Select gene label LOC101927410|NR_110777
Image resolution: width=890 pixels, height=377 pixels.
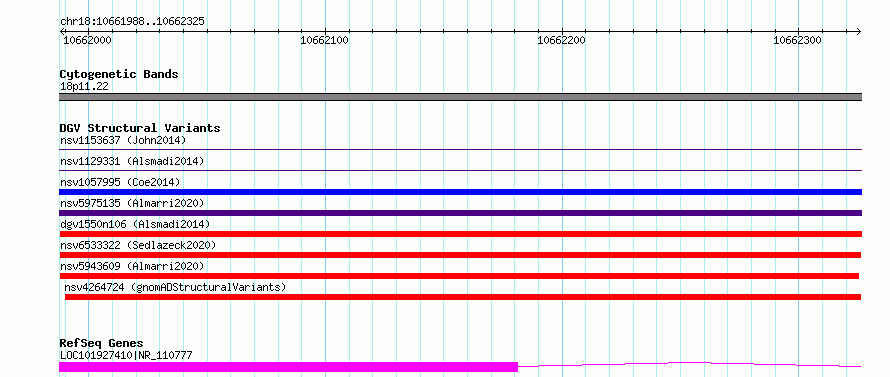[x=126, y=356]
